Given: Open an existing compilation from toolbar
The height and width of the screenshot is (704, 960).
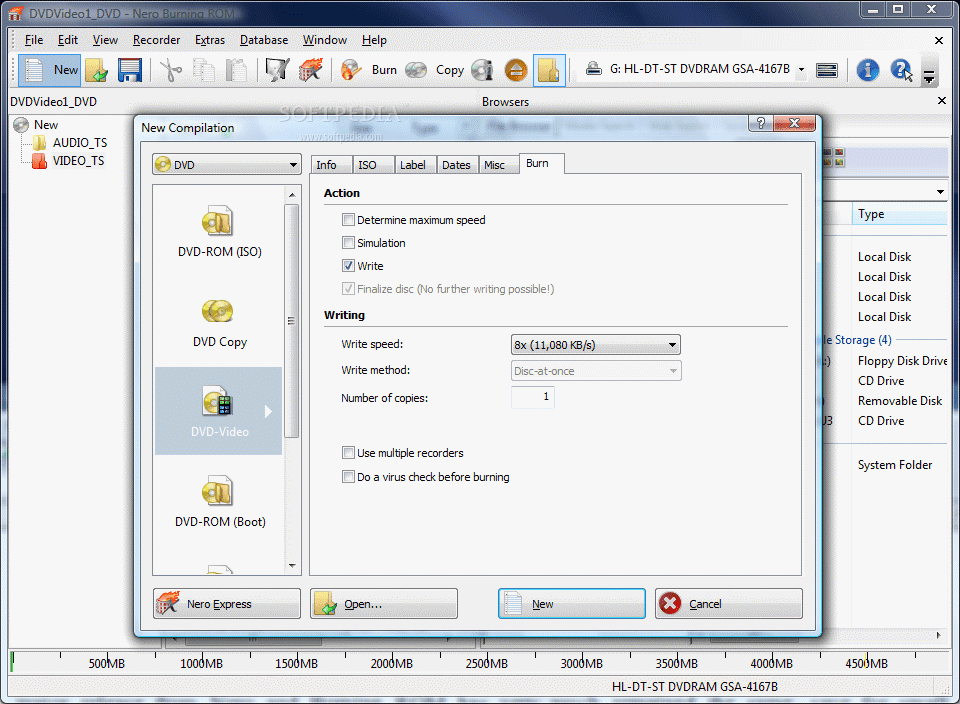Looking at the screenshot, I should [97, 70].
